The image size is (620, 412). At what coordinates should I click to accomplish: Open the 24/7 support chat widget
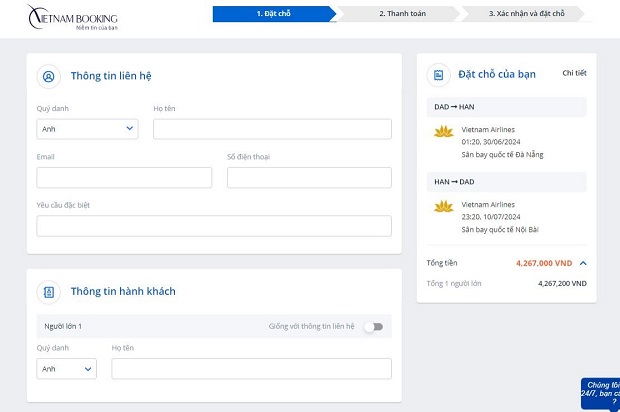tap(599, 393)
